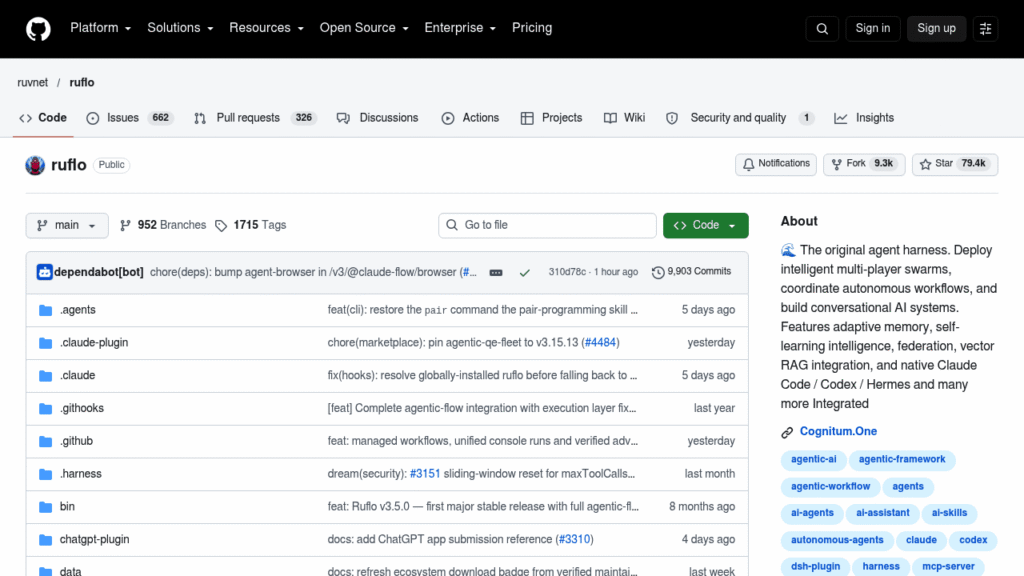Image resolution: width=1024 pixels, height=576 pixels.
Task: Select the Code tab
Action: [43, 118]
